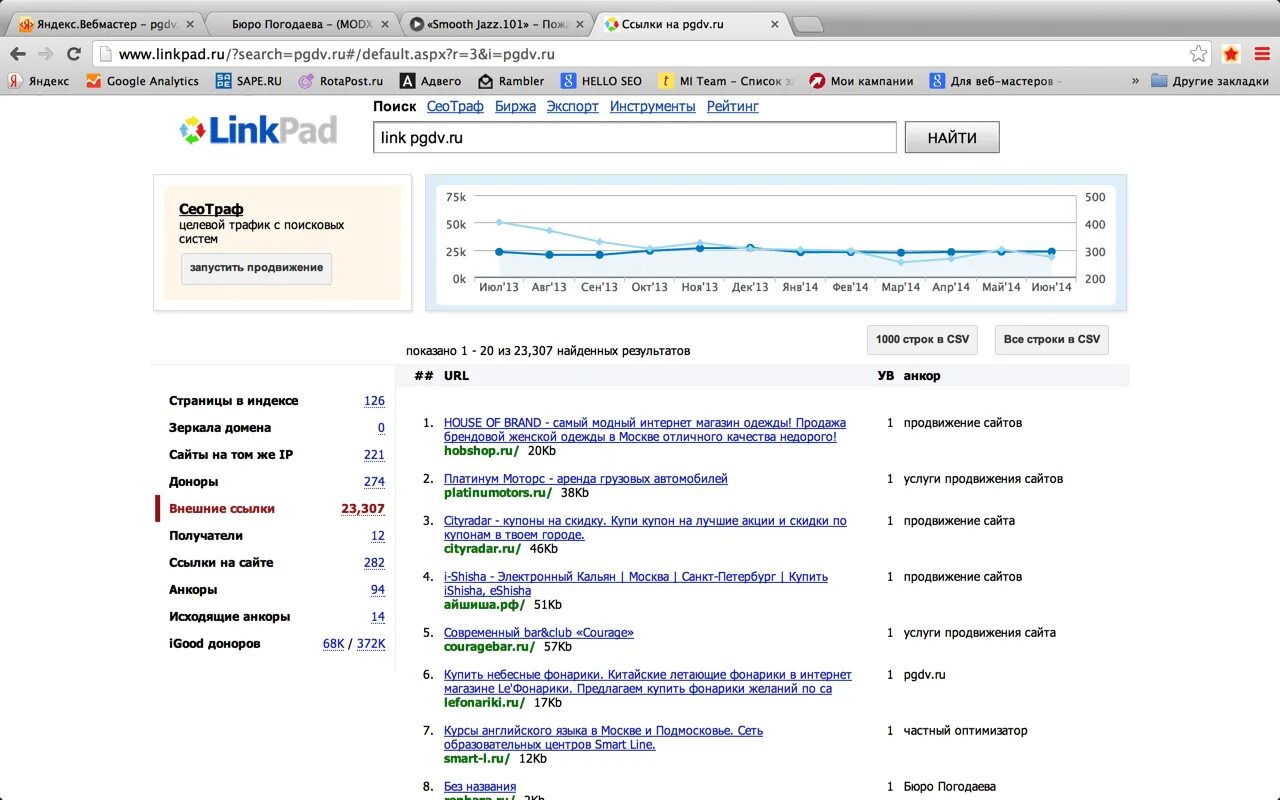Expand hidden bookmarks with the chevron
This screenshot has width=1280, height=800.
tap(1135, 81)
